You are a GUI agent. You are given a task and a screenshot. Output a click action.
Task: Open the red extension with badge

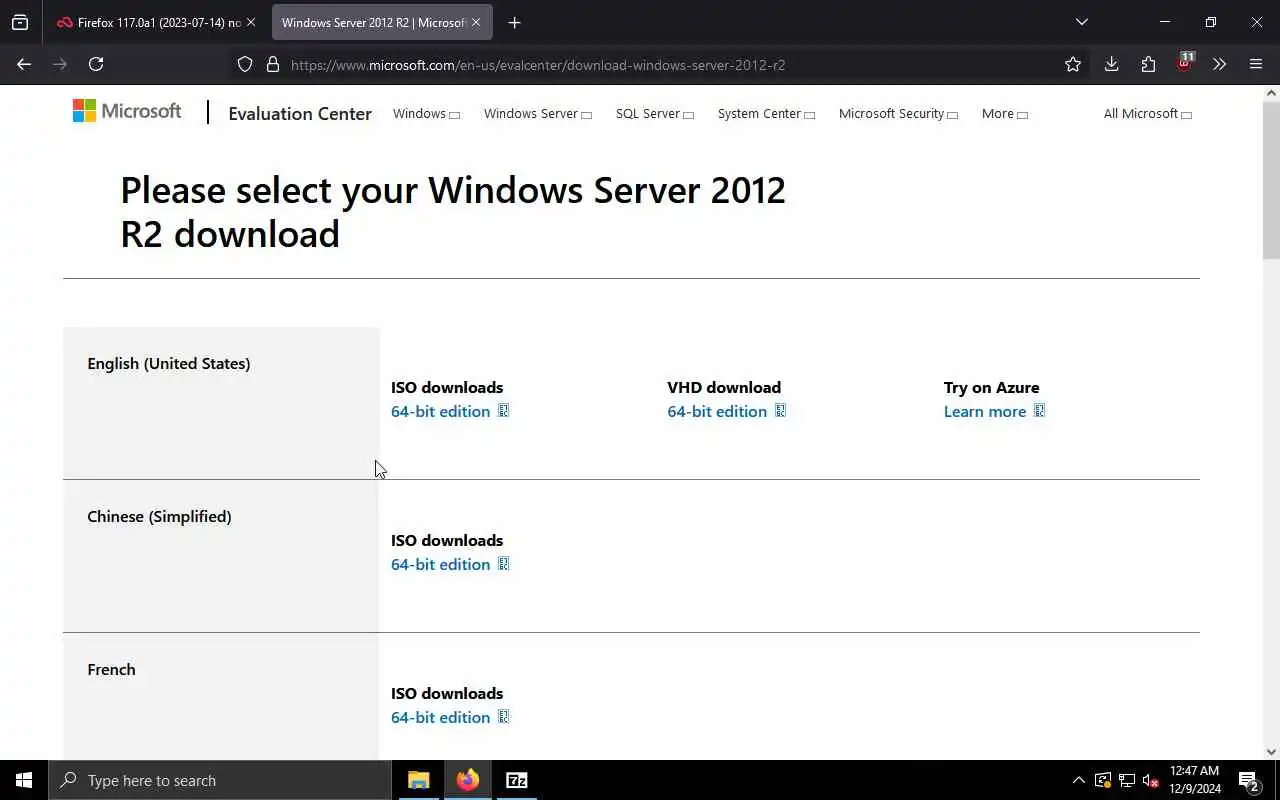[x=1185, y=63]
